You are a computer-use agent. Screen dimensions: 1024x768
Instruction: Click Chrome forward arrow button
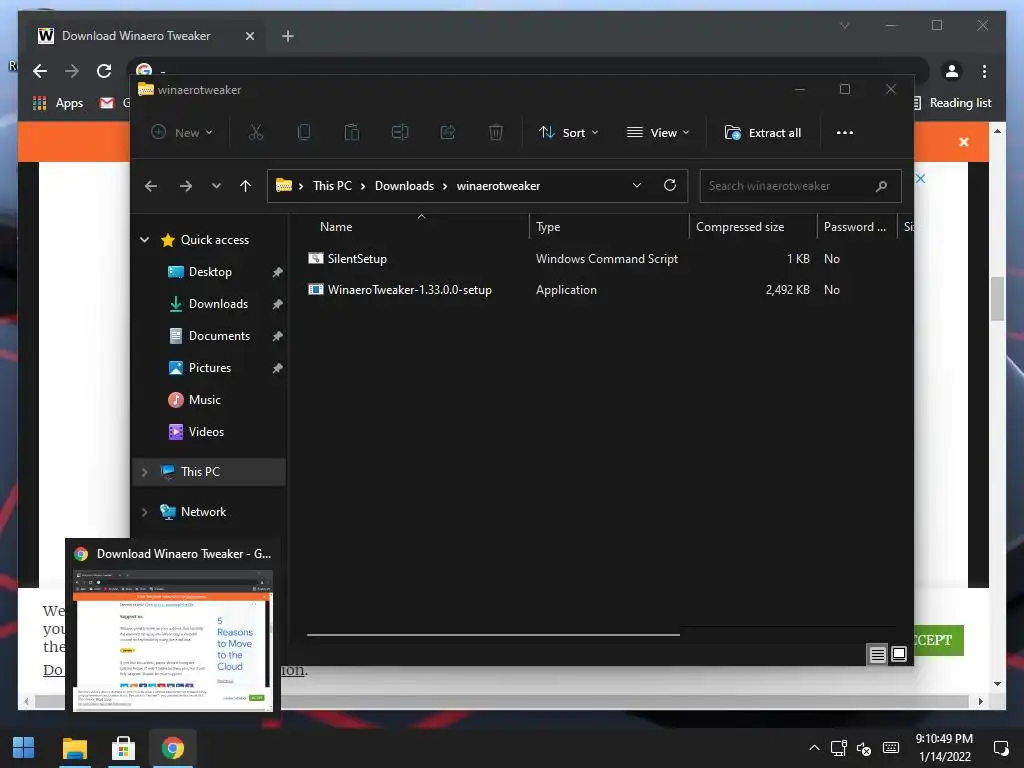click(x=72, y=71)
